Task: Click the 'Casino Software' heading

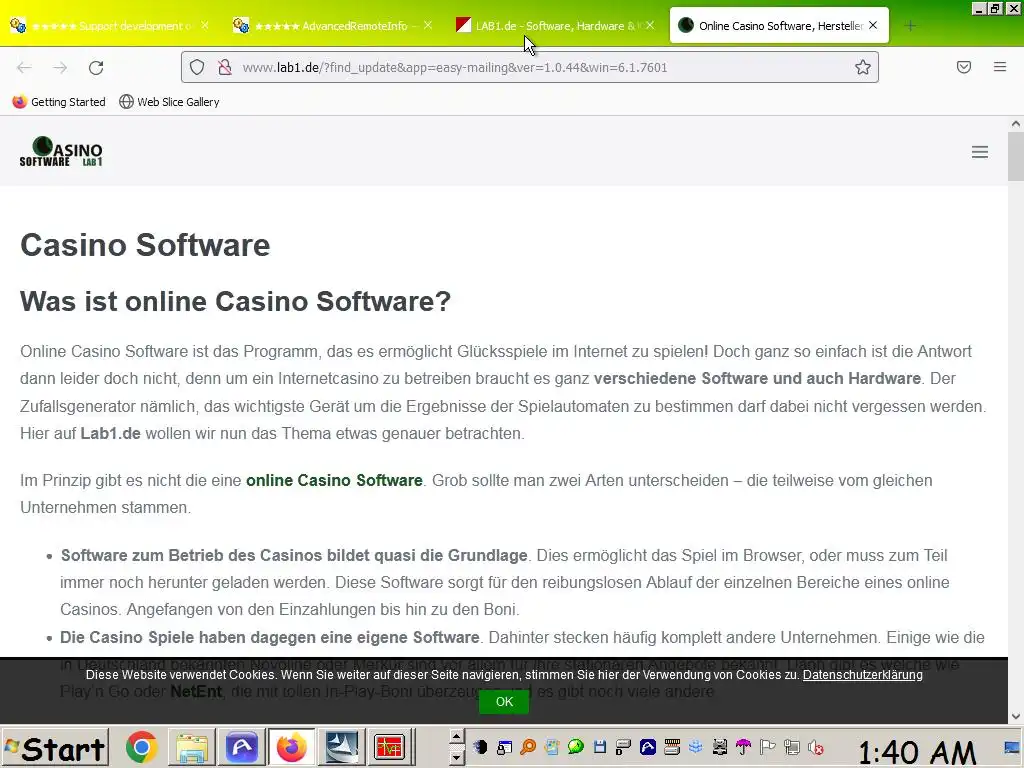Action: pos(145,246)
